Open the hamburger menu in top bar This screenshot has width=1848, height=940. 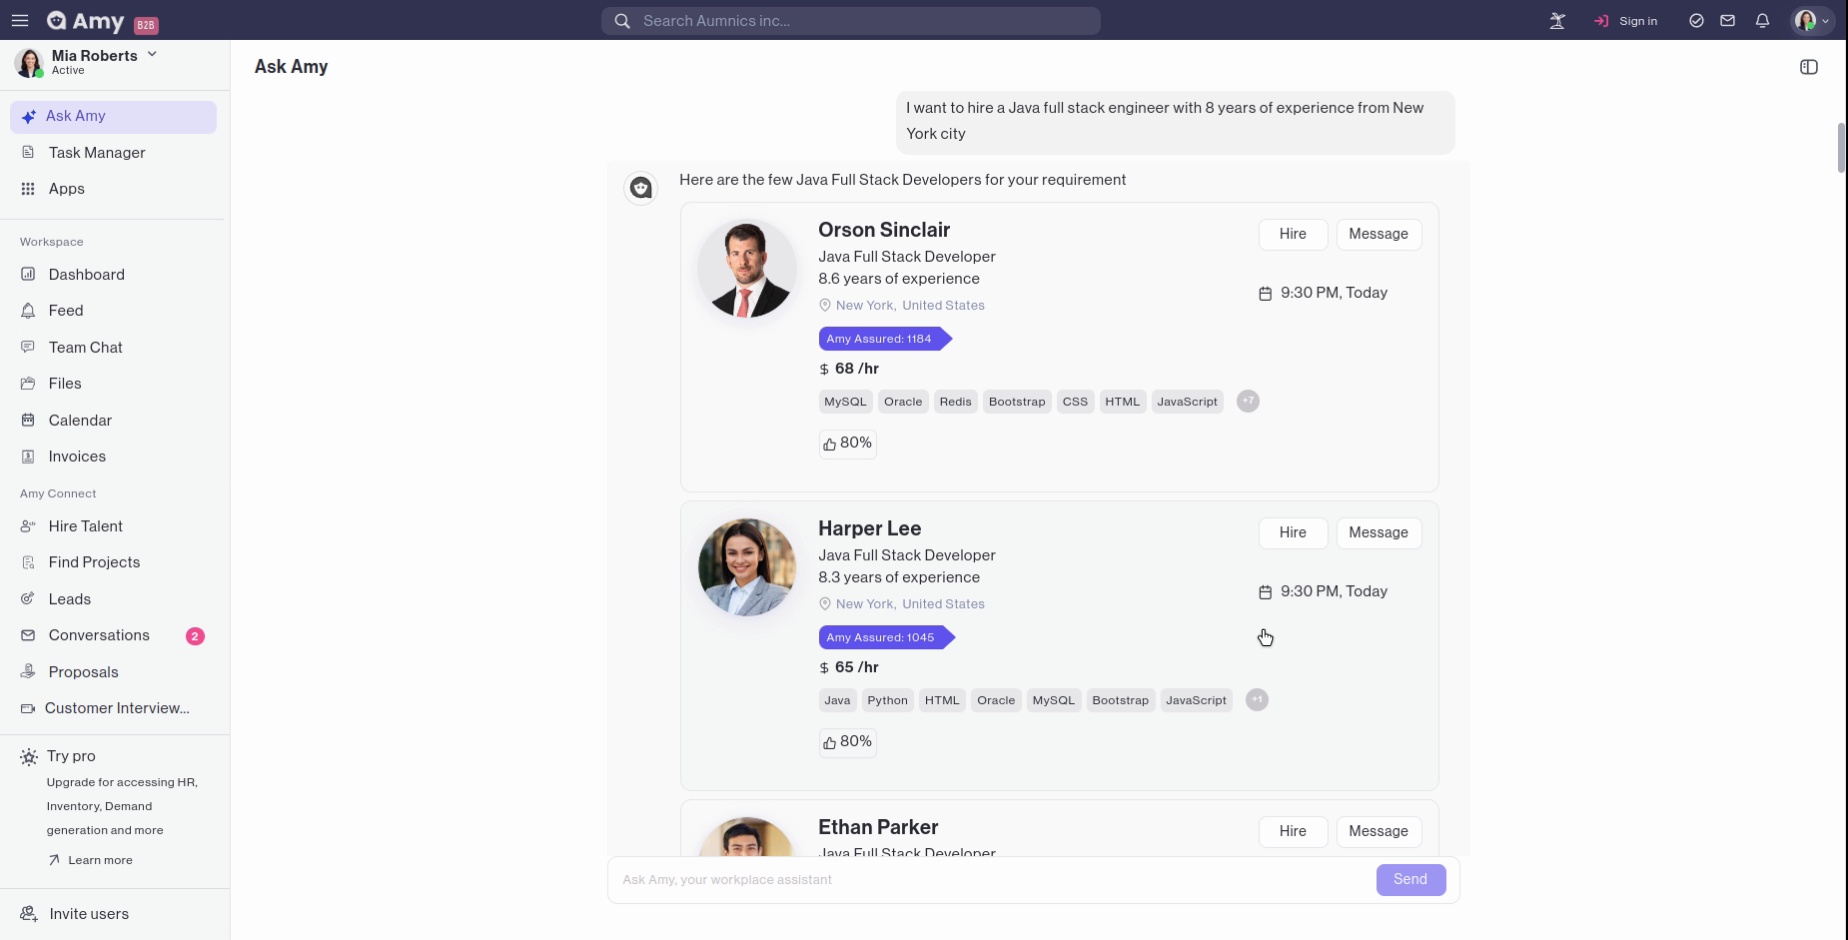tap(20, 20)
